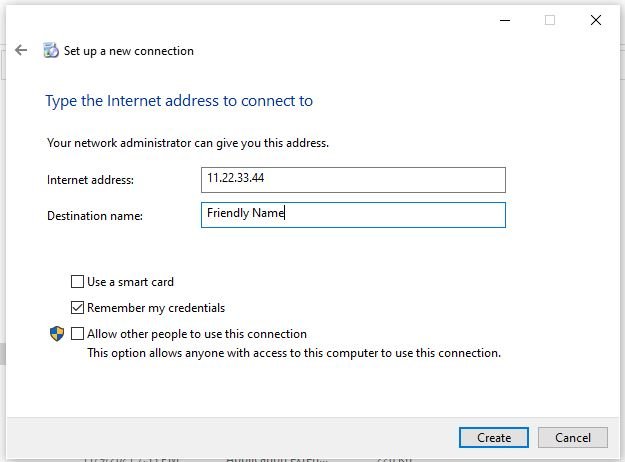Click the Your network administrator hint text

188,143
